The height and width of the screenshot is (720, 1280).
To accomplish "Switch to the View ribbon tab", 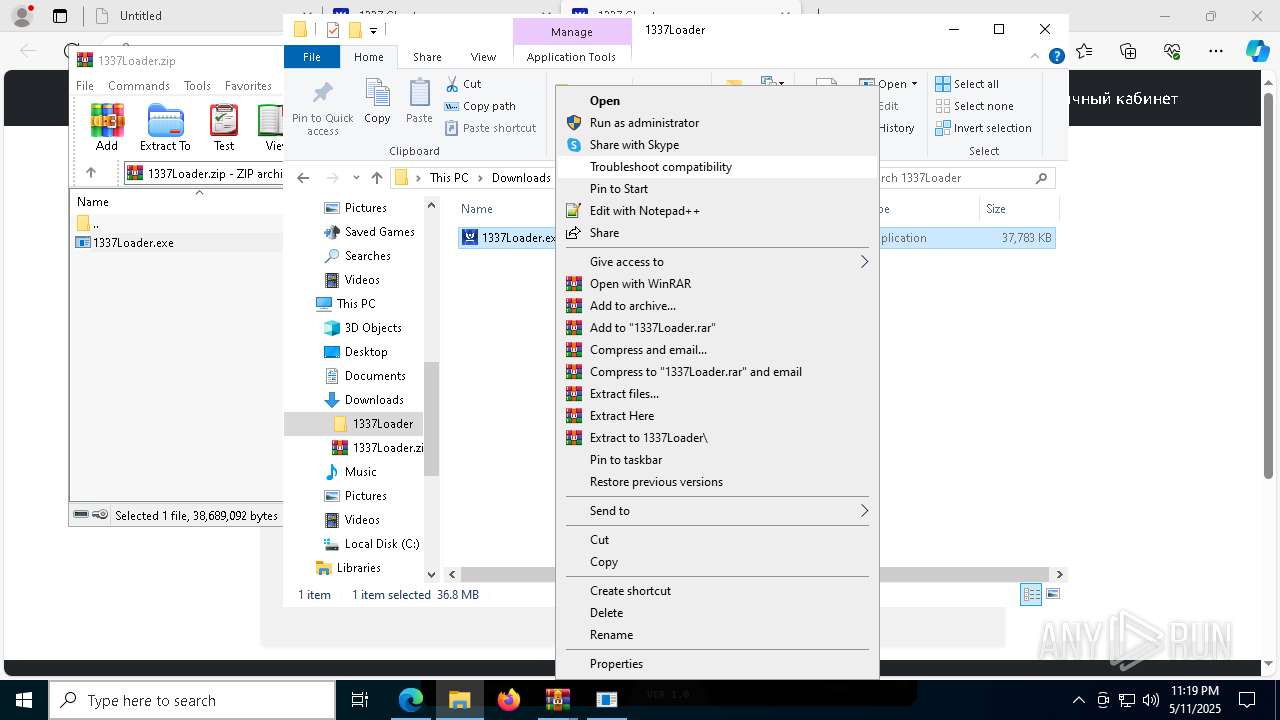I will 483,57.
